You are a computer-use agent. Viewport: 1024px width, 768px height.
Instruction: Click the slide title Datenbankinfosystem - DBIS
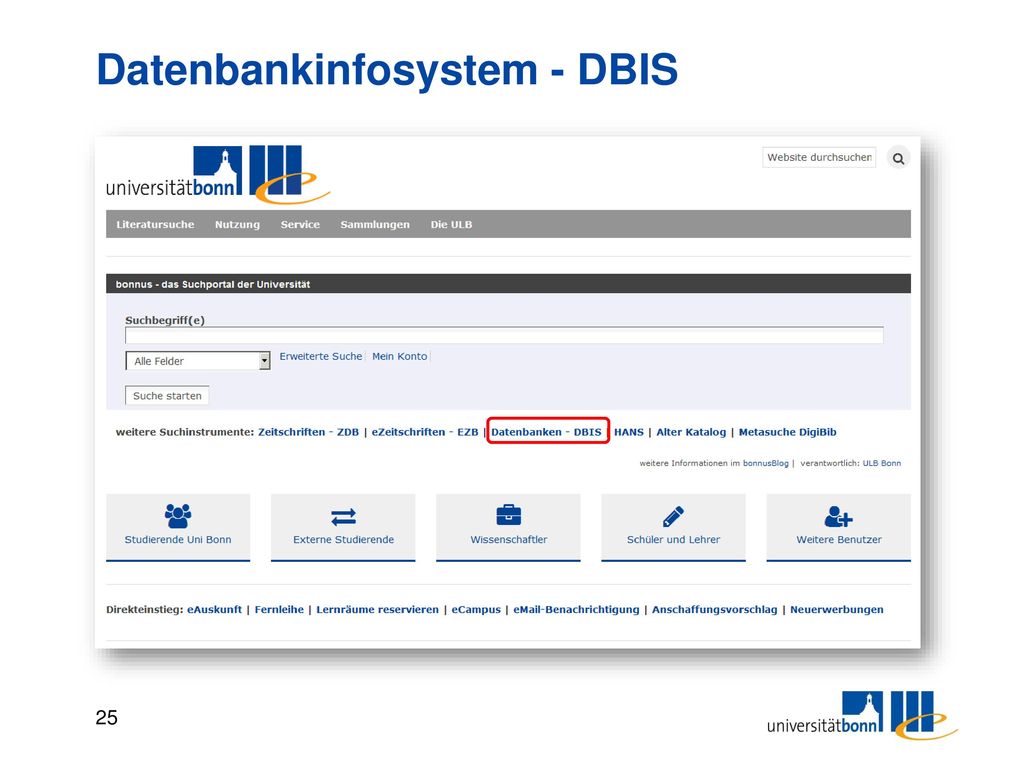point(387,70)
